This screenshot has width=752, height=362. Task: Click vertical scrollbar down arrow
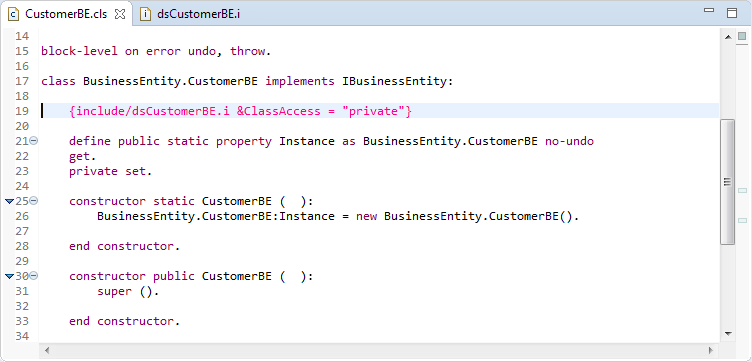[x=728, y=333]
